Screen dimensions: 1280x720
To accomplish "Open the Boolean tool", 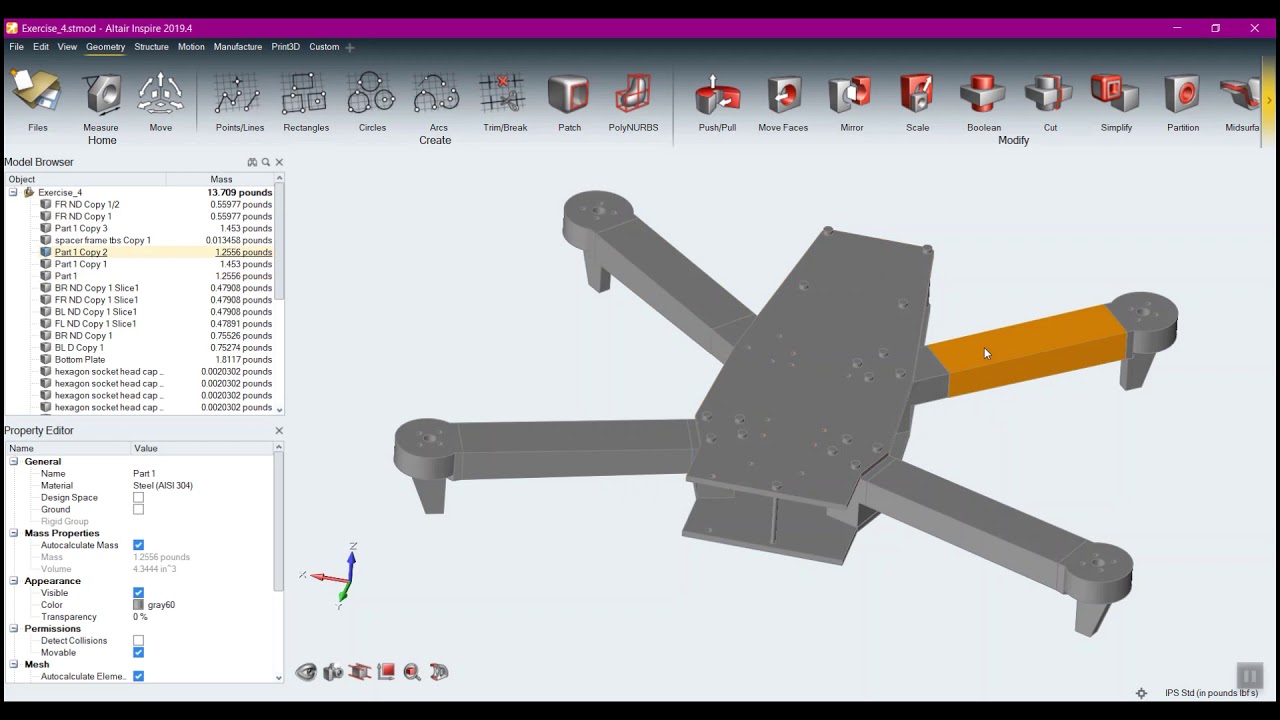I will coord(983,101).
